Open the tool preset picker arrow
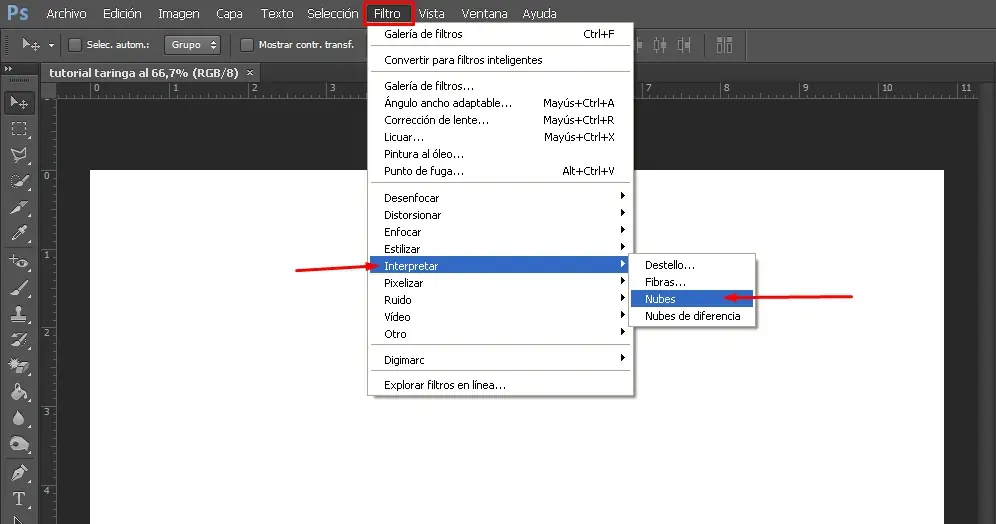 click(51, 45)
